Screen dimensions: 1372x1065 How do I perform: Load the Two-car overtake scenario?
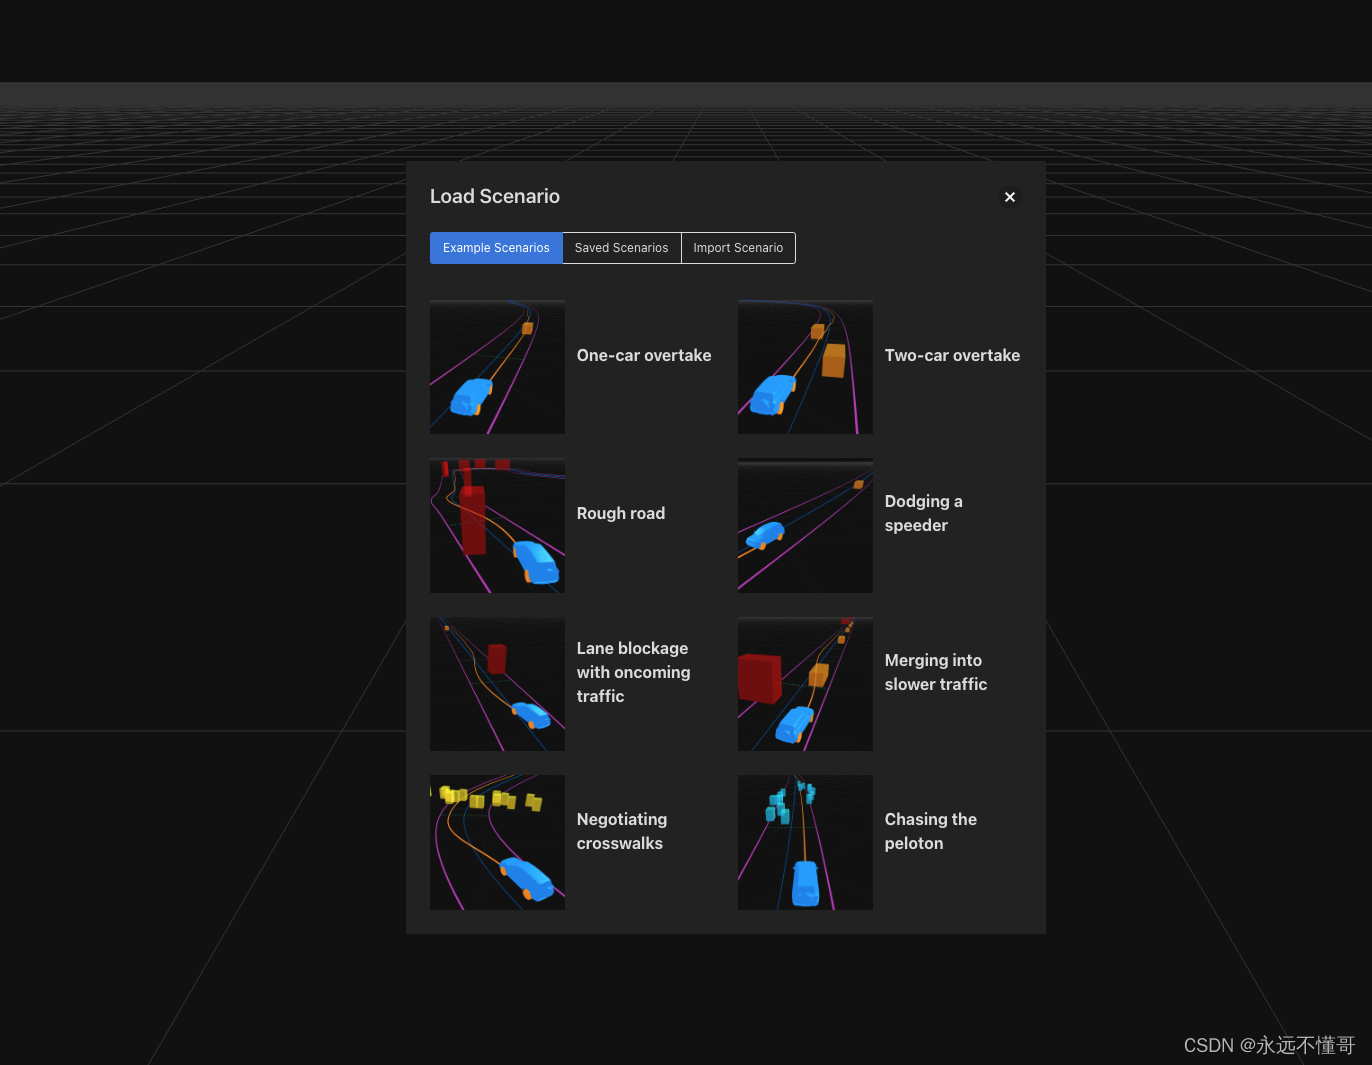coord(952,355)
